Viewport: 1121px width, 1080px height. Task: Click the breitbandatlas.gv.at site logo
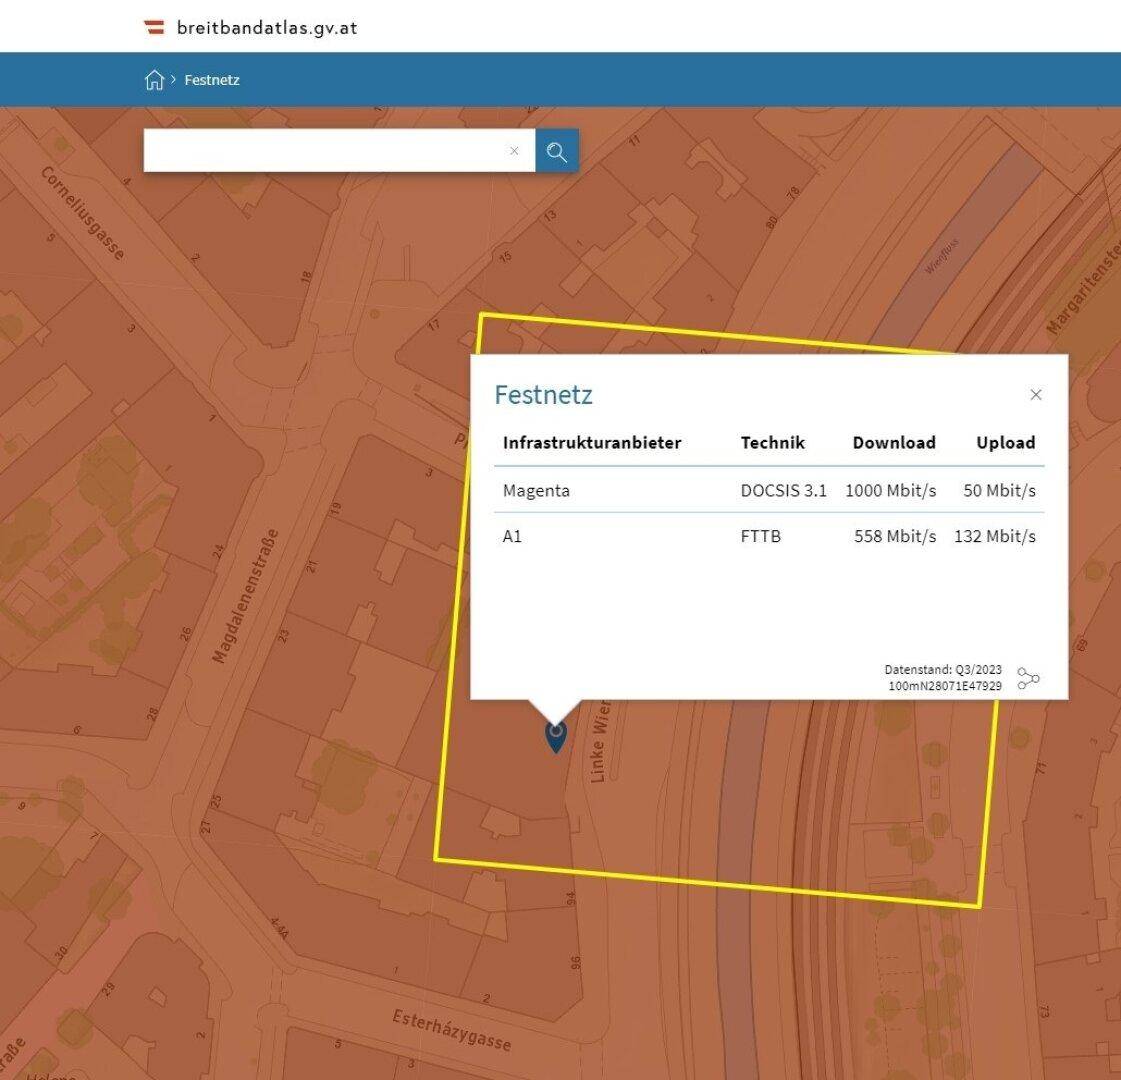pos(250,28)
